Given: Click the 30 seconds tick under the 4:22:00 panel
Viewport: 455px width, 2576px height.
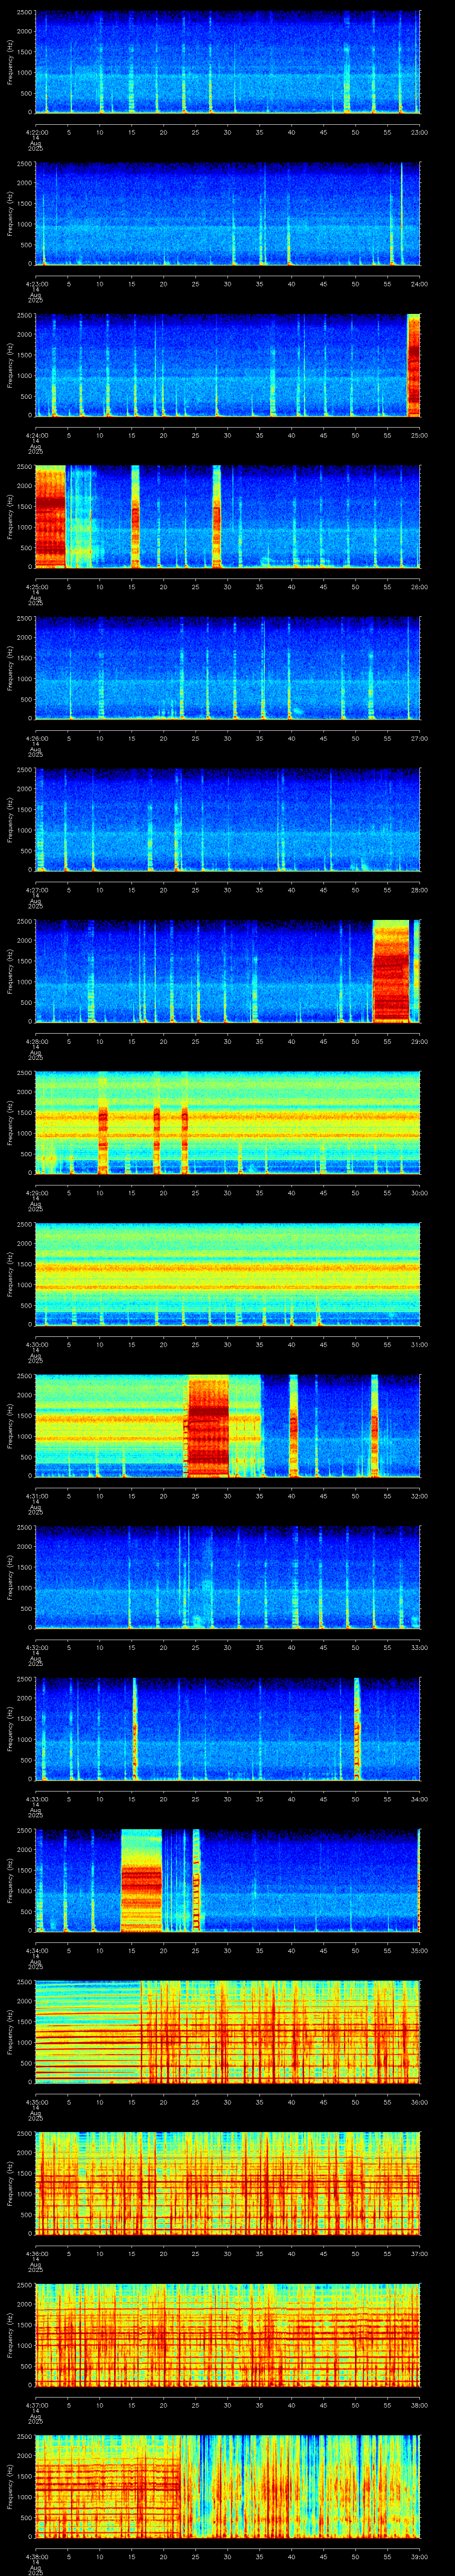Looking at the screenshot, I should (228, 132).
